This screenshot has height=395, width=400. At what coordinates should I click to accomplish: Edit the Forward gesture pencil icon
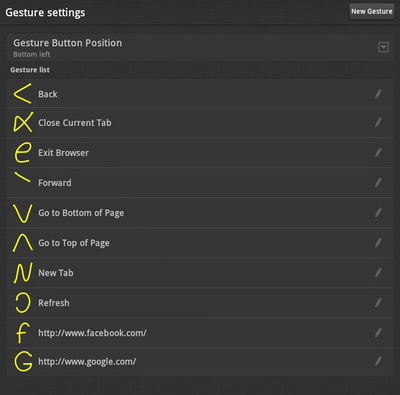(x=378, y=182)
